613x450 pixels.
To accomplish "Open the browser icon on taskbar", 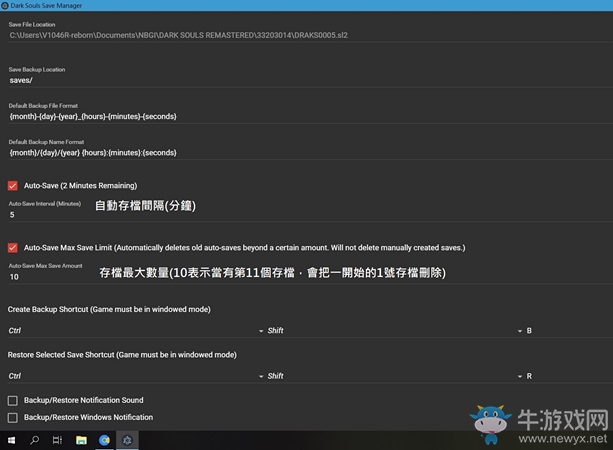I will pyautogui.click(x=104, y=440).
